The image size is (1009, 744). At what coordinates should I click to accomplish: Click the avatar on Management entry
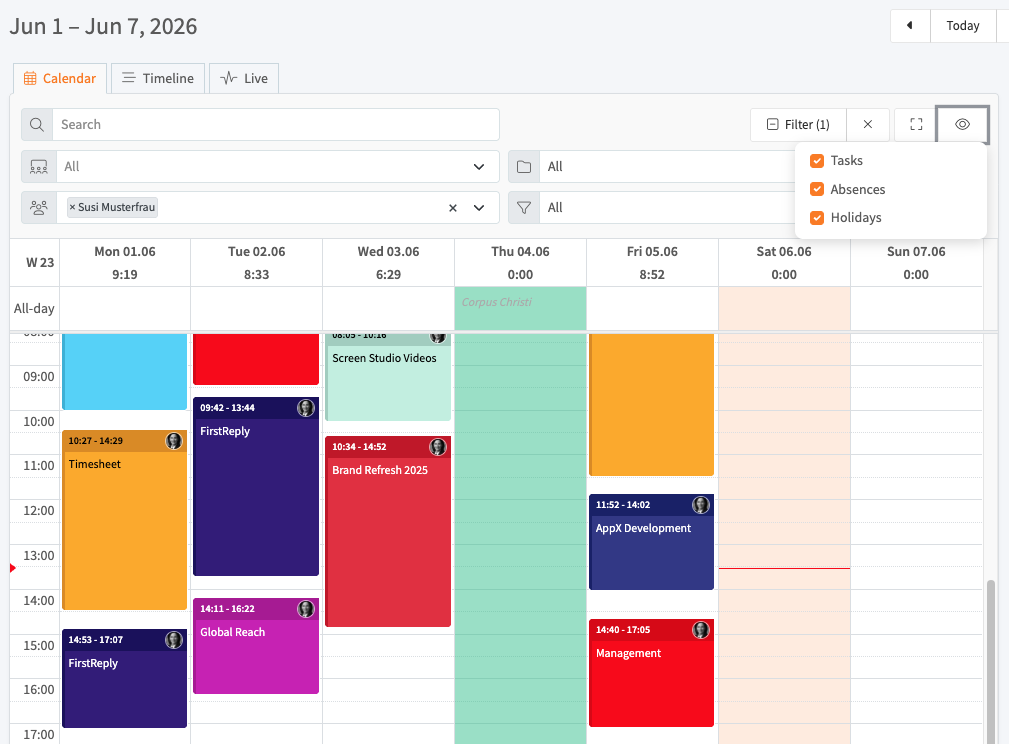point(701,629)
